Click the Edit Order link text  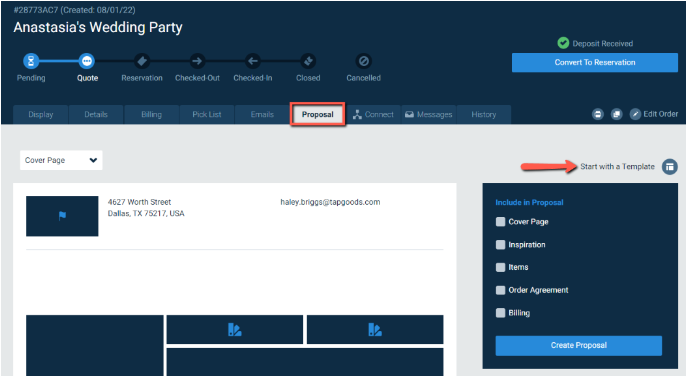click(660, 114)
